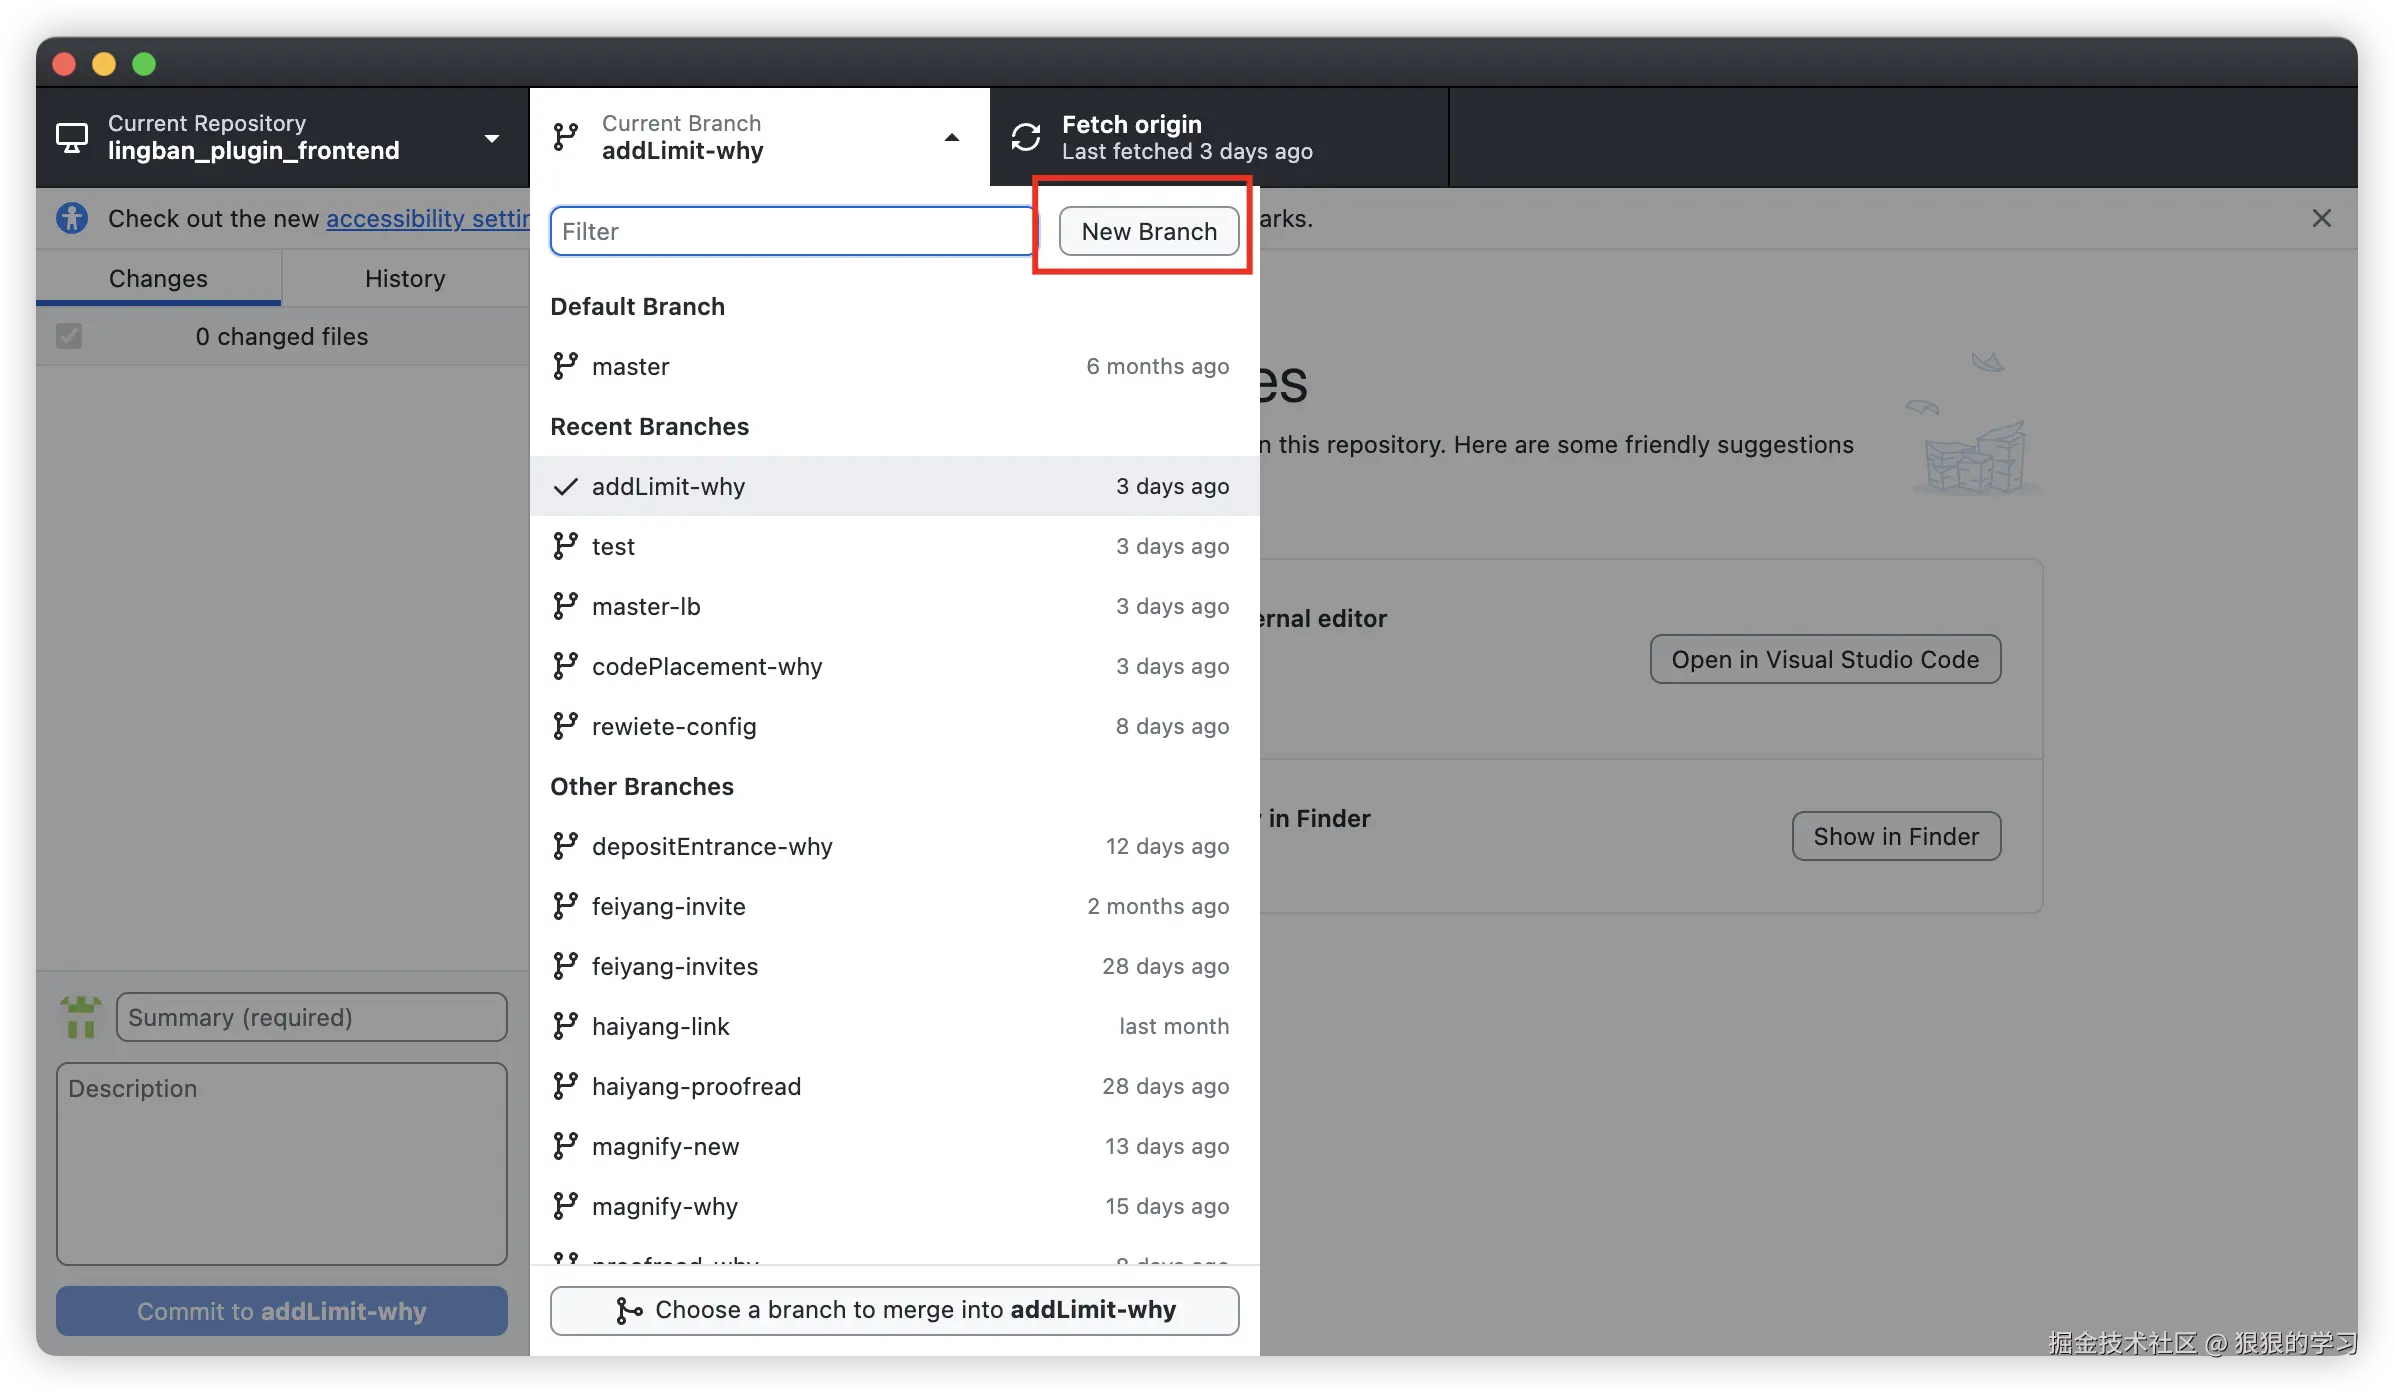
Task: Collapse the Current Branch dropdown arrow
Action: point(952,138)
